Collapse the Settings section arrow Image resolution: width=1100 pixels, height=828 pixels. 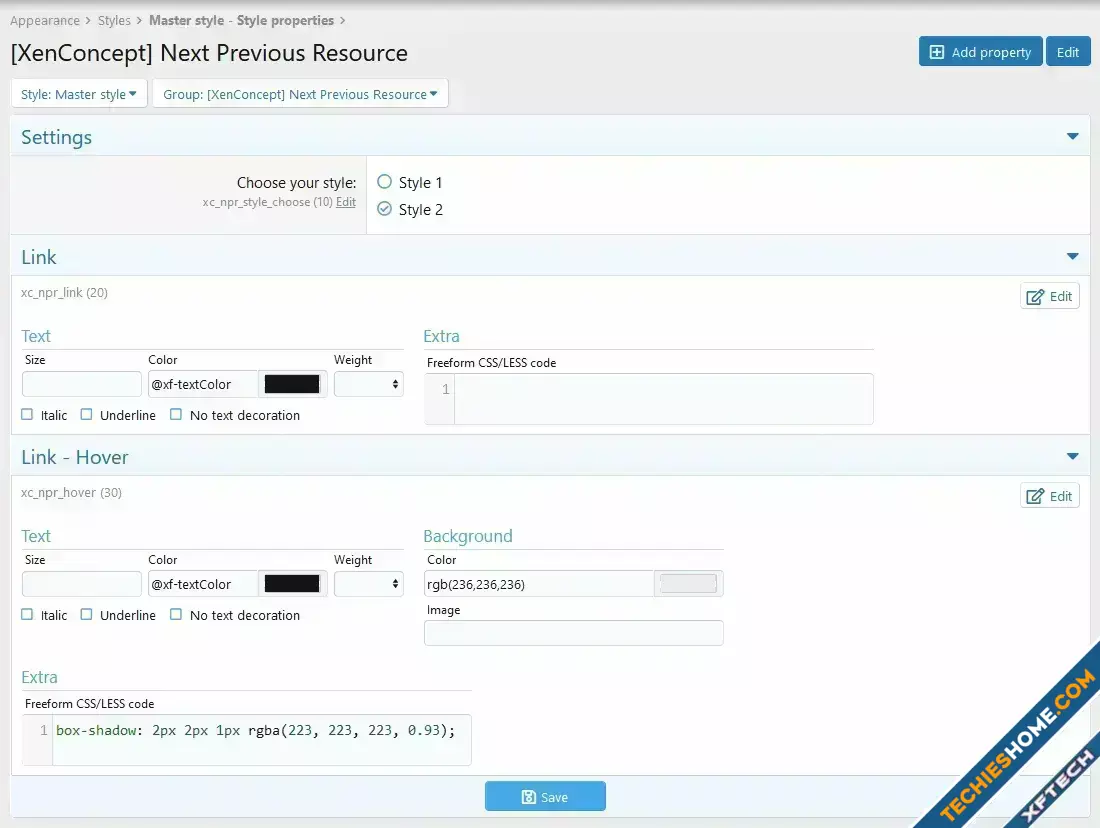pos(1072,137)
